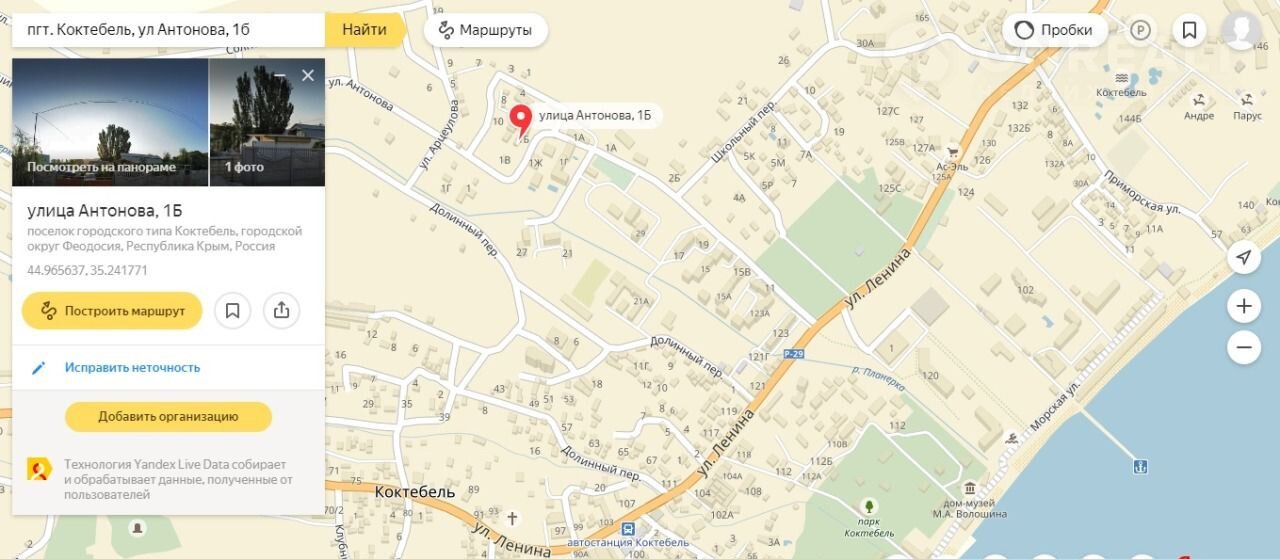Show parking layer with the P icon
Viewport: 1280px width, 559px height.
coord(1140,30)
